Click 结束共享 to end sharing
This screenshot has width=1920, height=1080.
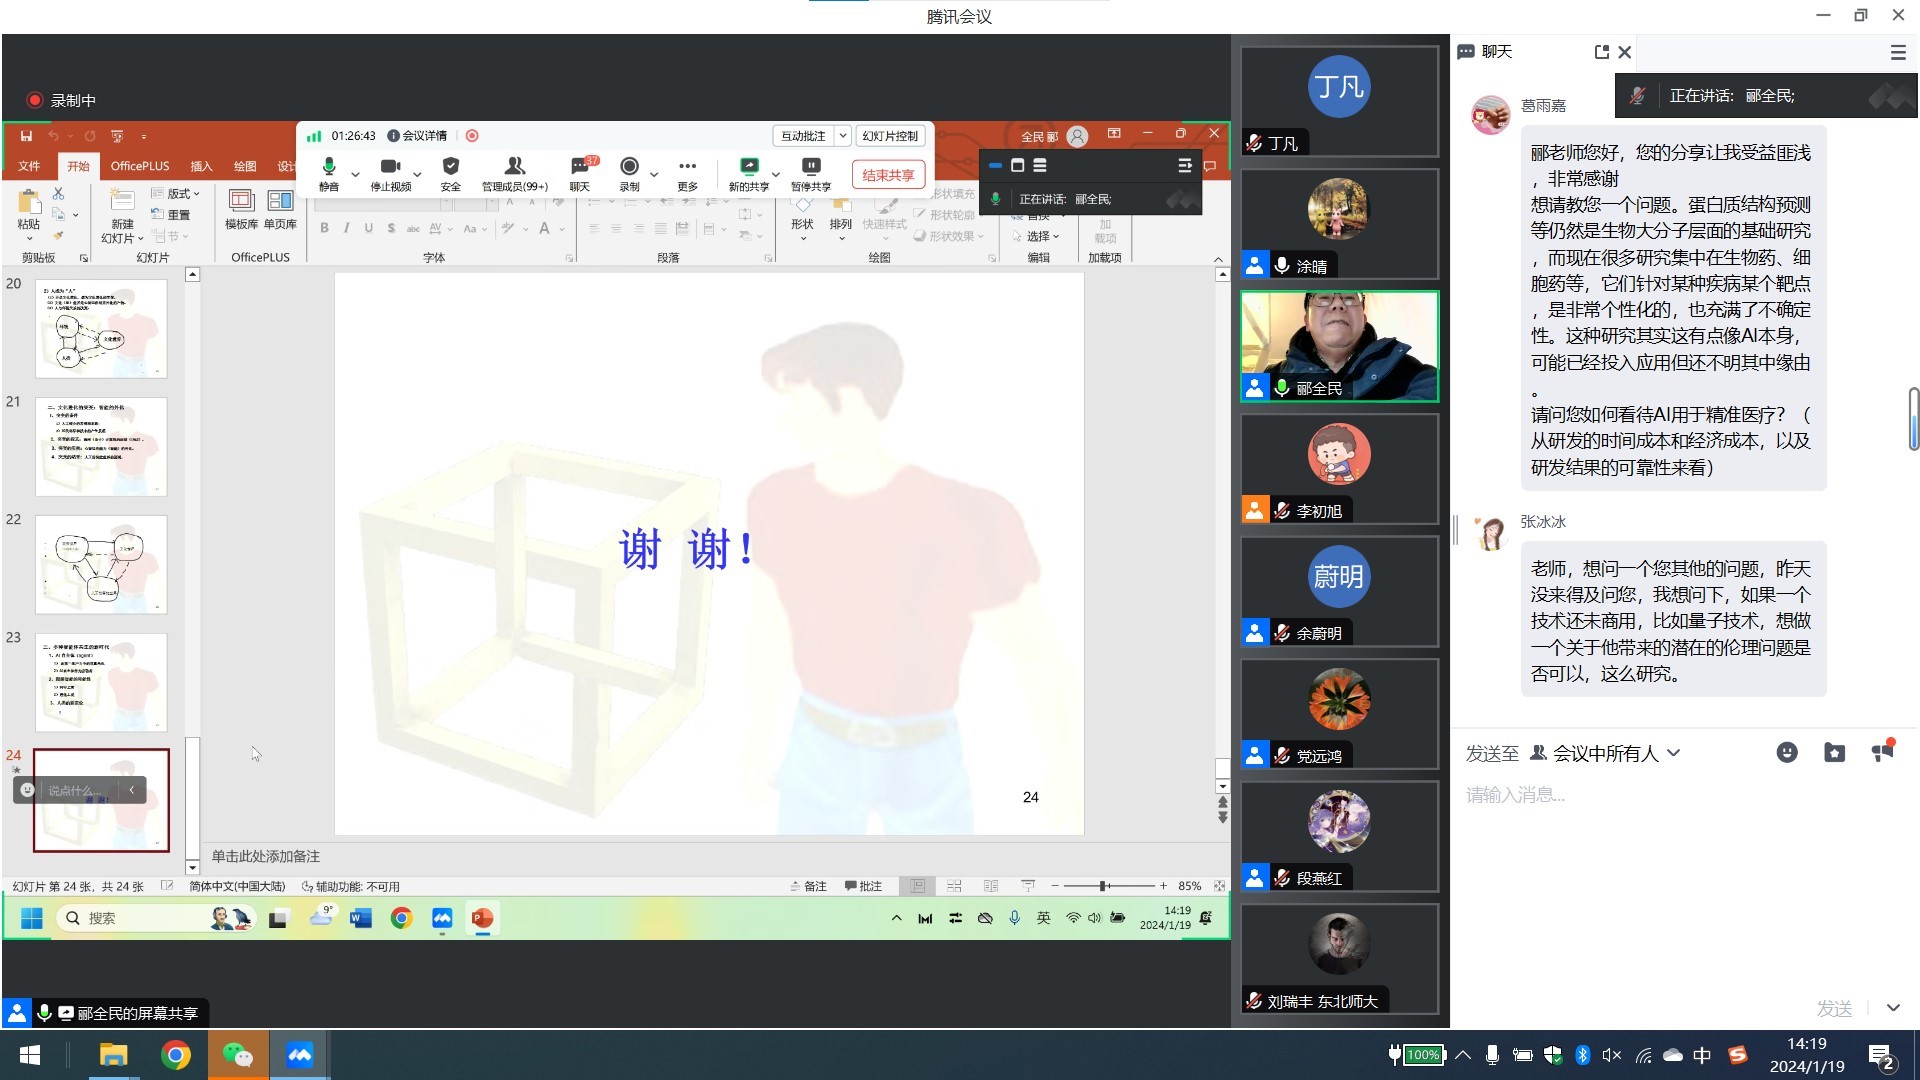click(888, 175)
